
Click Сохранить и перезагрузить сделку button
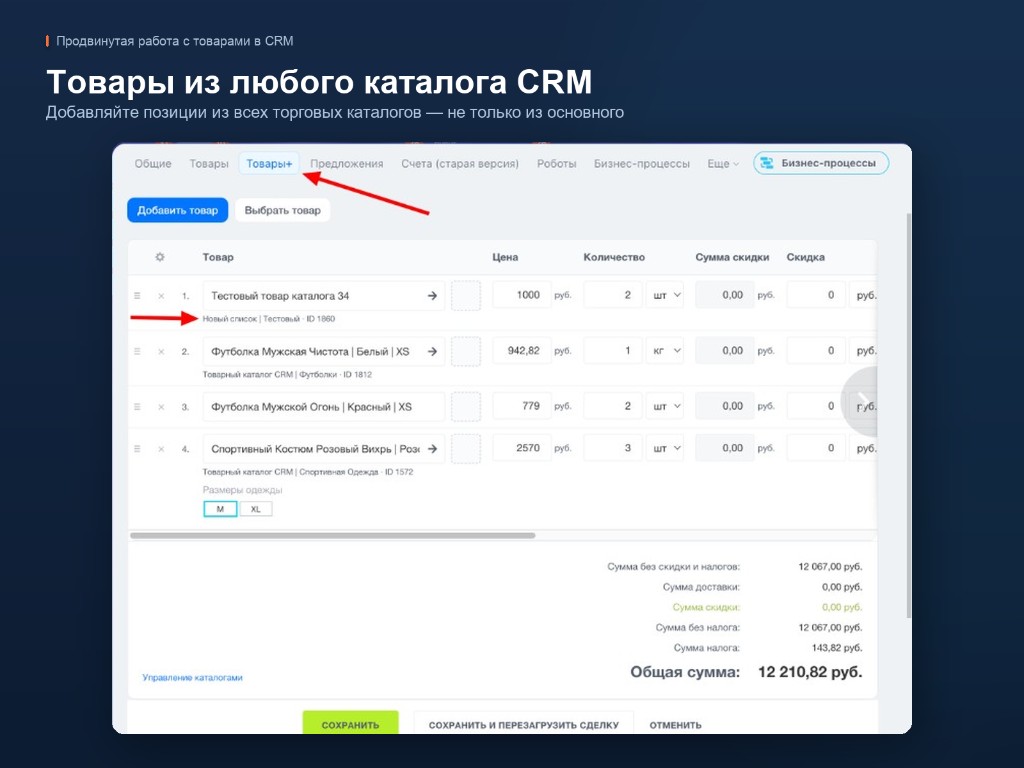pyautogui.click(x=524, y=724)
